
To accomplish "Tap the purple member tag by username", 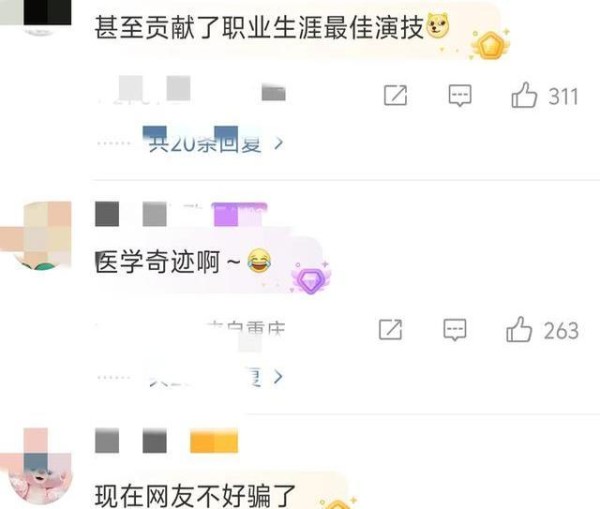I will [240, 214].
